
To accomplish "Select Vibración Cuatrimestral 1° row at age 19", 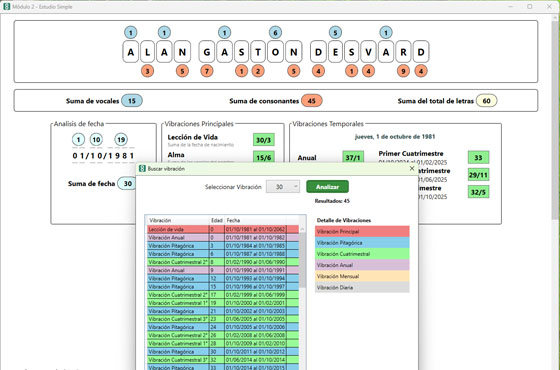I will (x=223, y=303).
